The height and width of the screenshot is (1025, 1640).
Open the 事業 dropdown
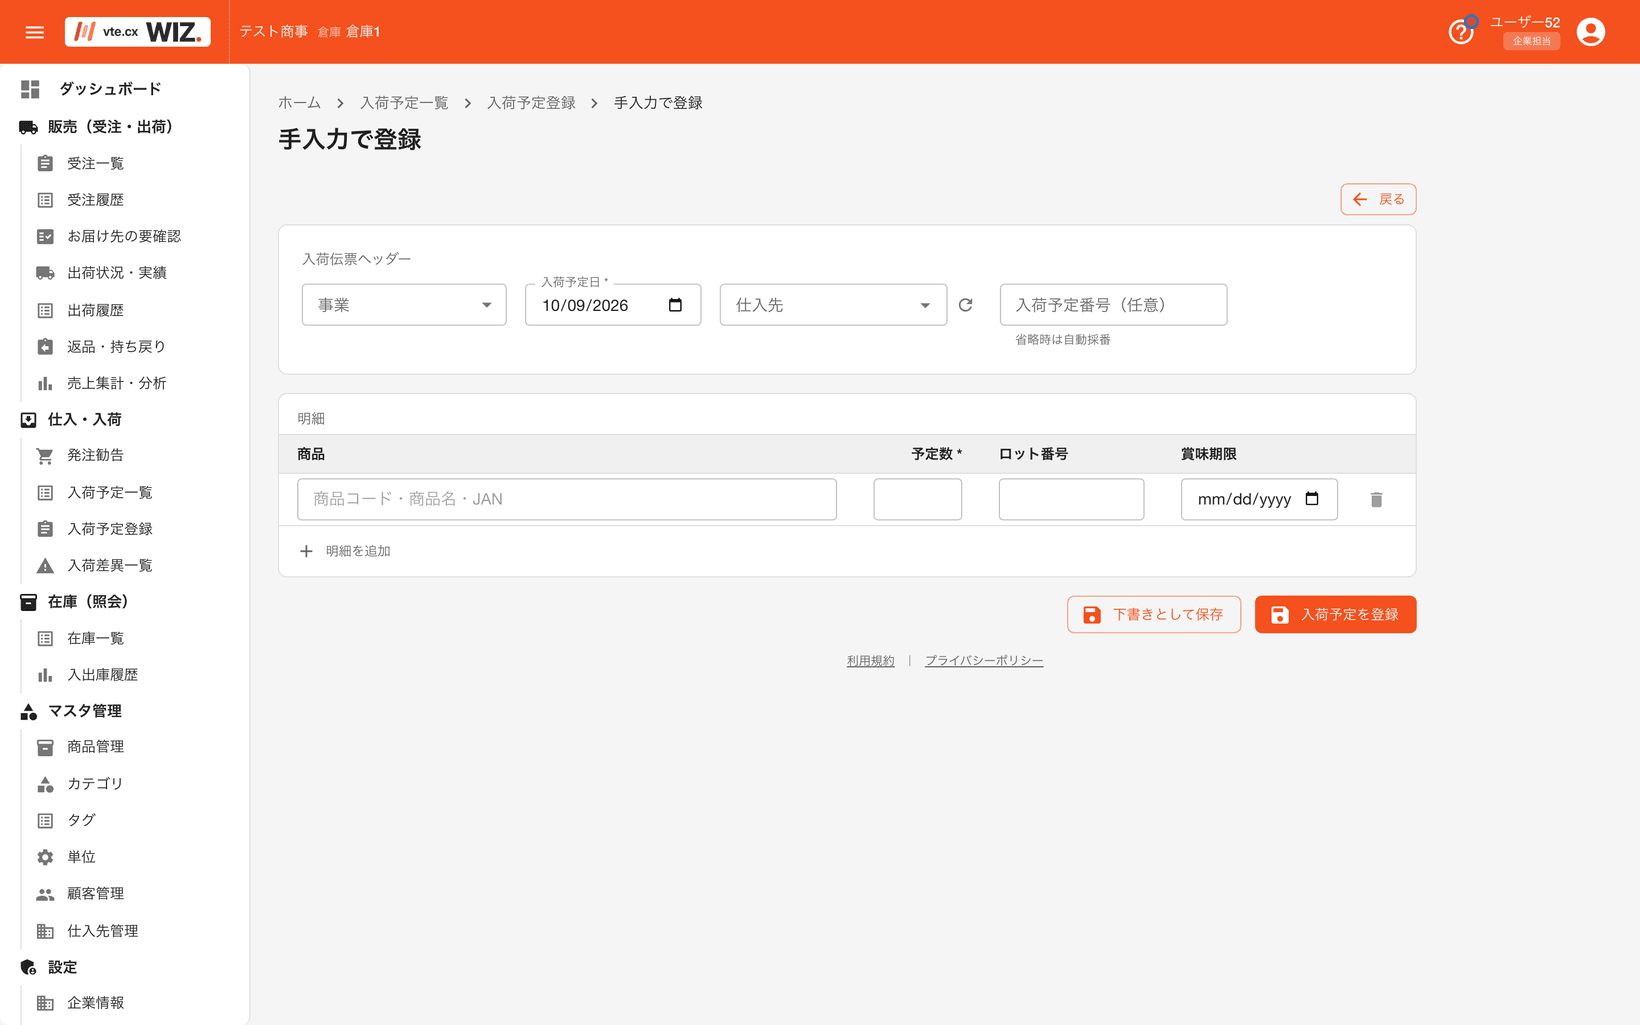[404, 305]
